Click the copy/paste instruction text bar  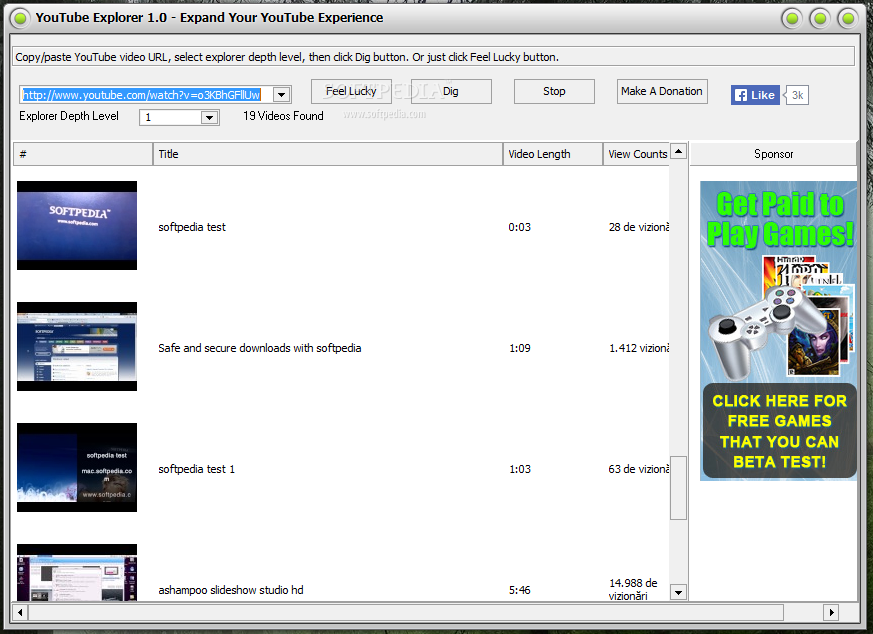click(433, 57)
